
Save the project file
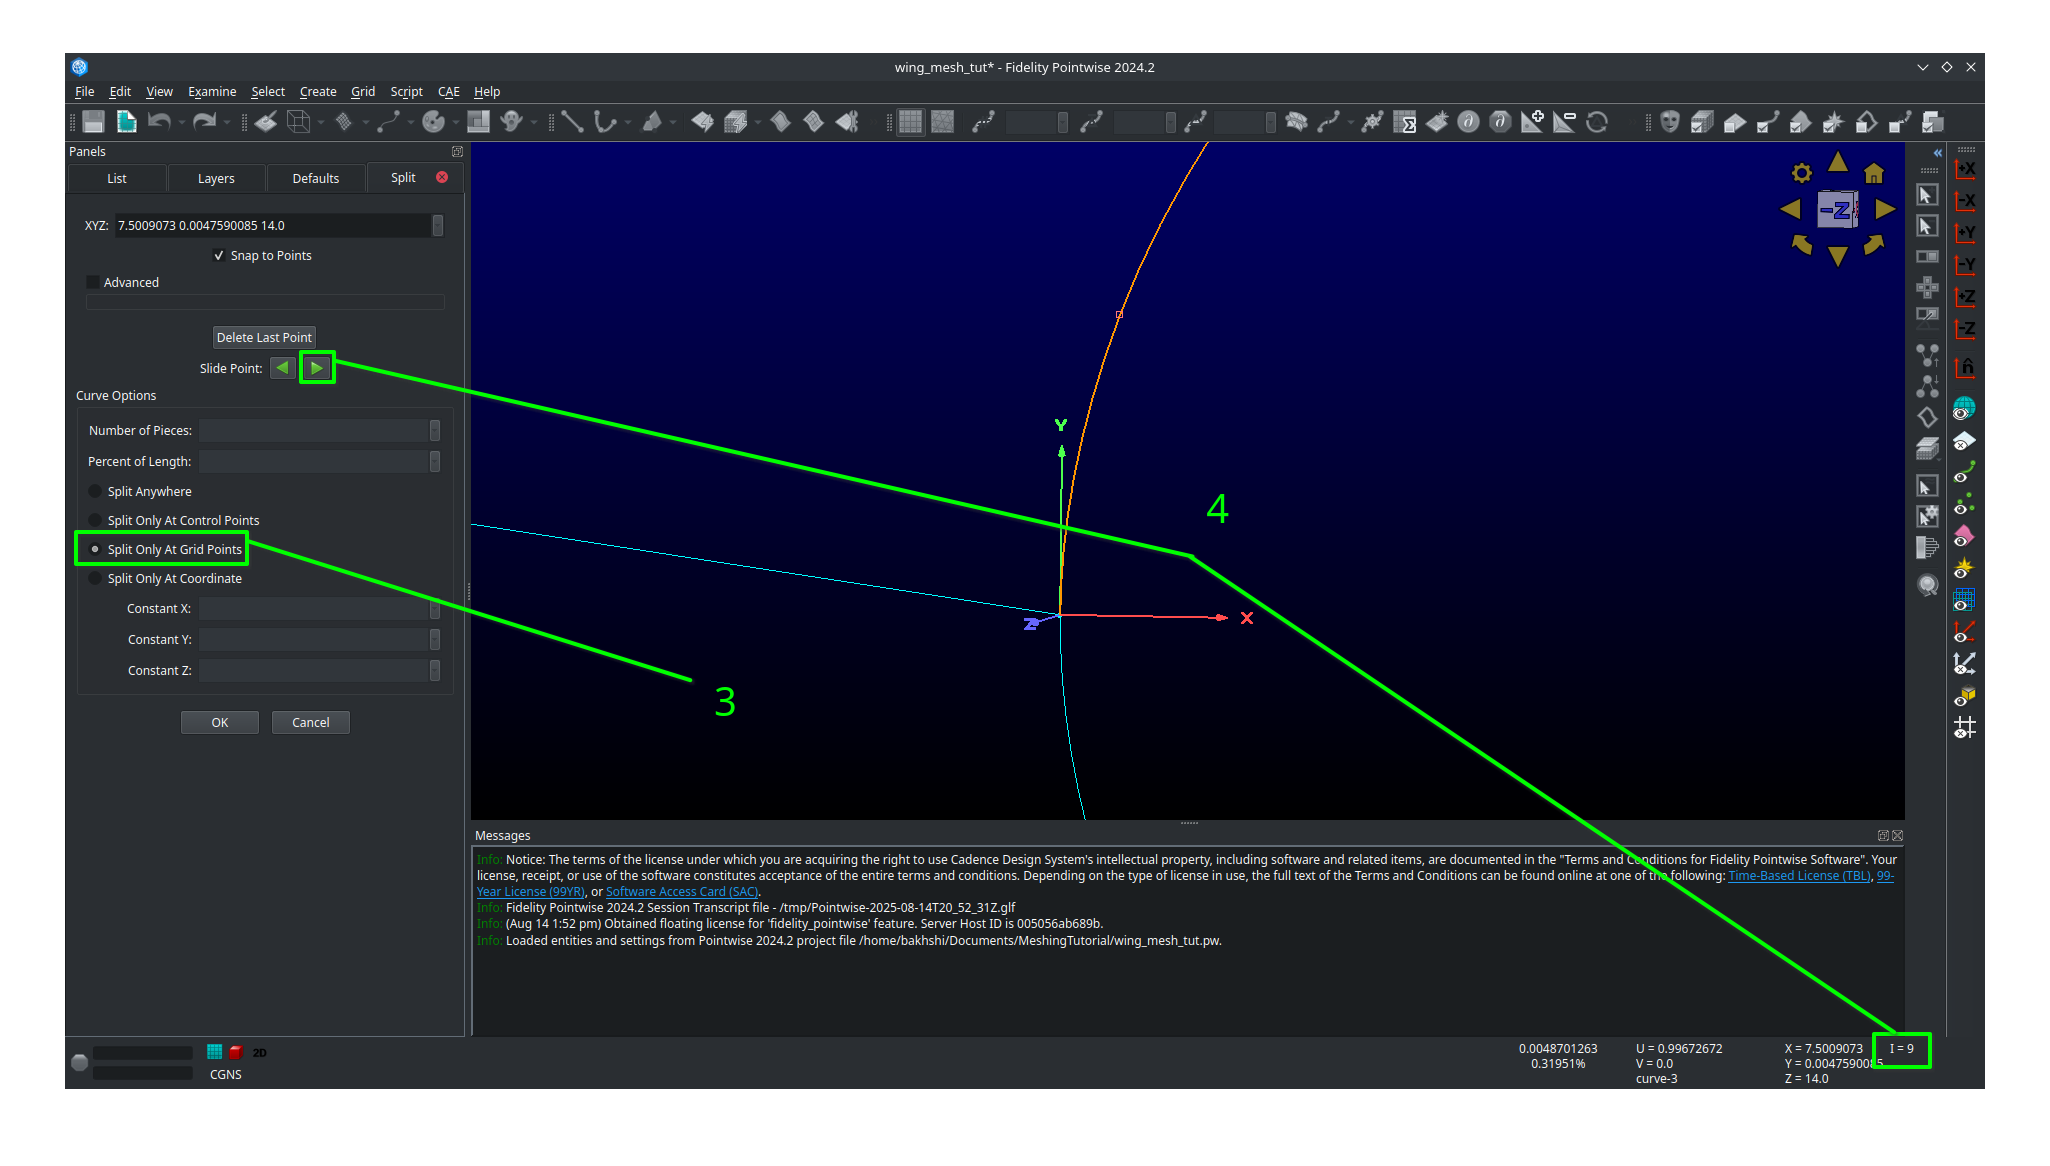click(x=91, y=121)
